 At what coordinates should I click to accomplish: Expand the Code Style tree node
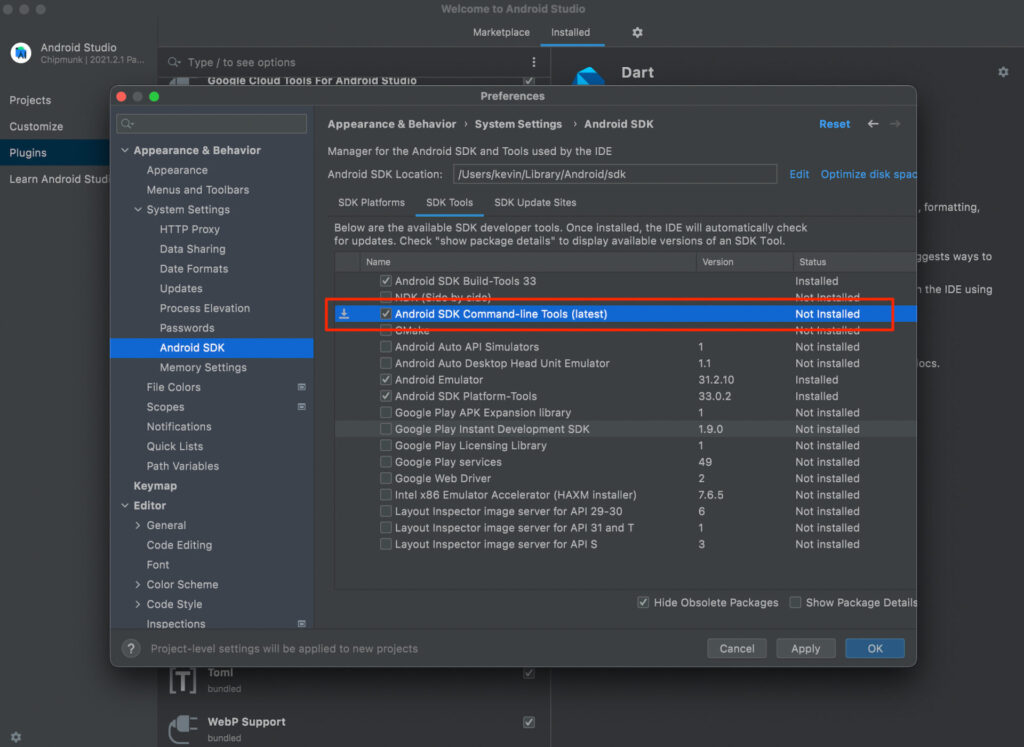(x=138, y=604)
